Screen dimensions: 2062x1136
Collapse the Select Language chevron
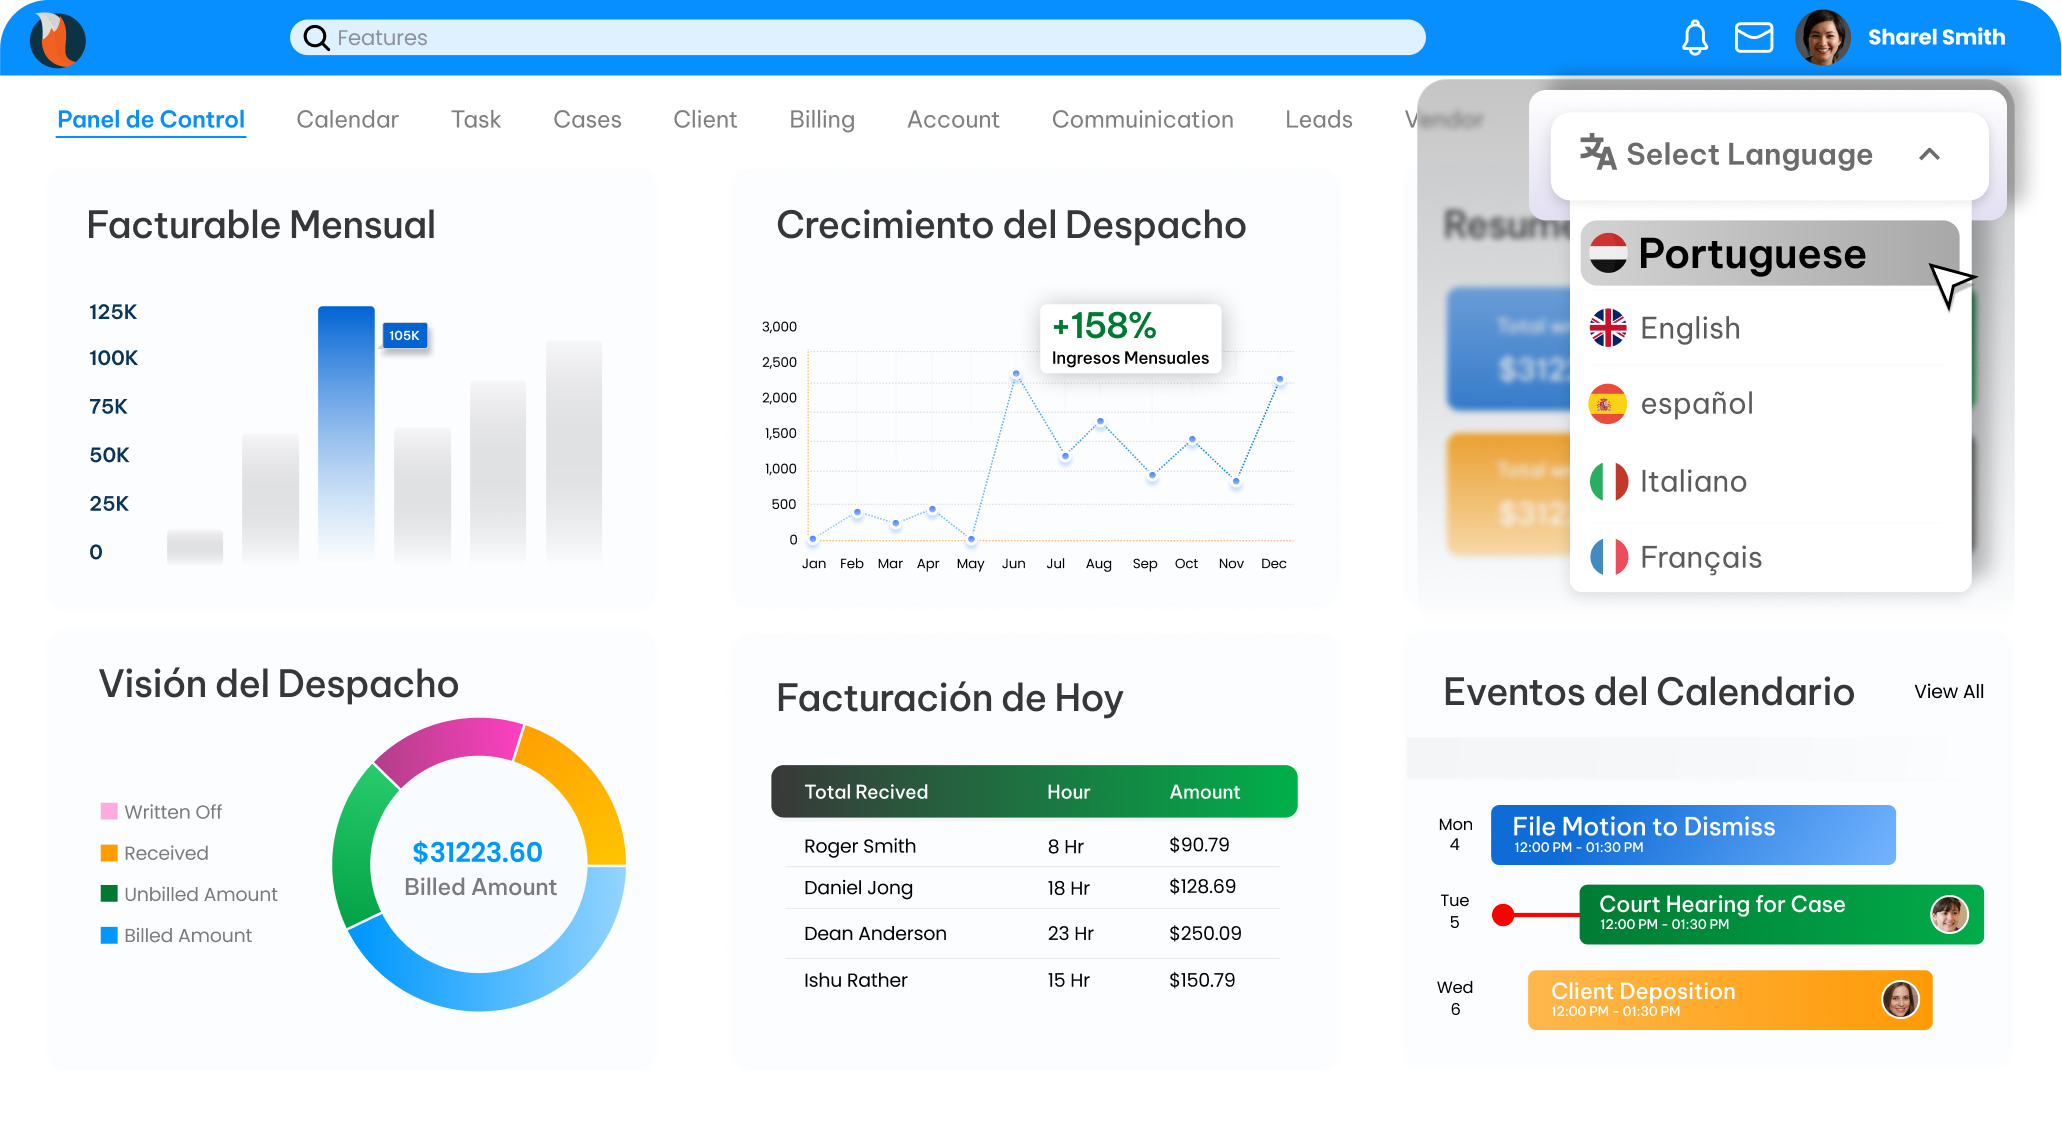(1929, 154)
